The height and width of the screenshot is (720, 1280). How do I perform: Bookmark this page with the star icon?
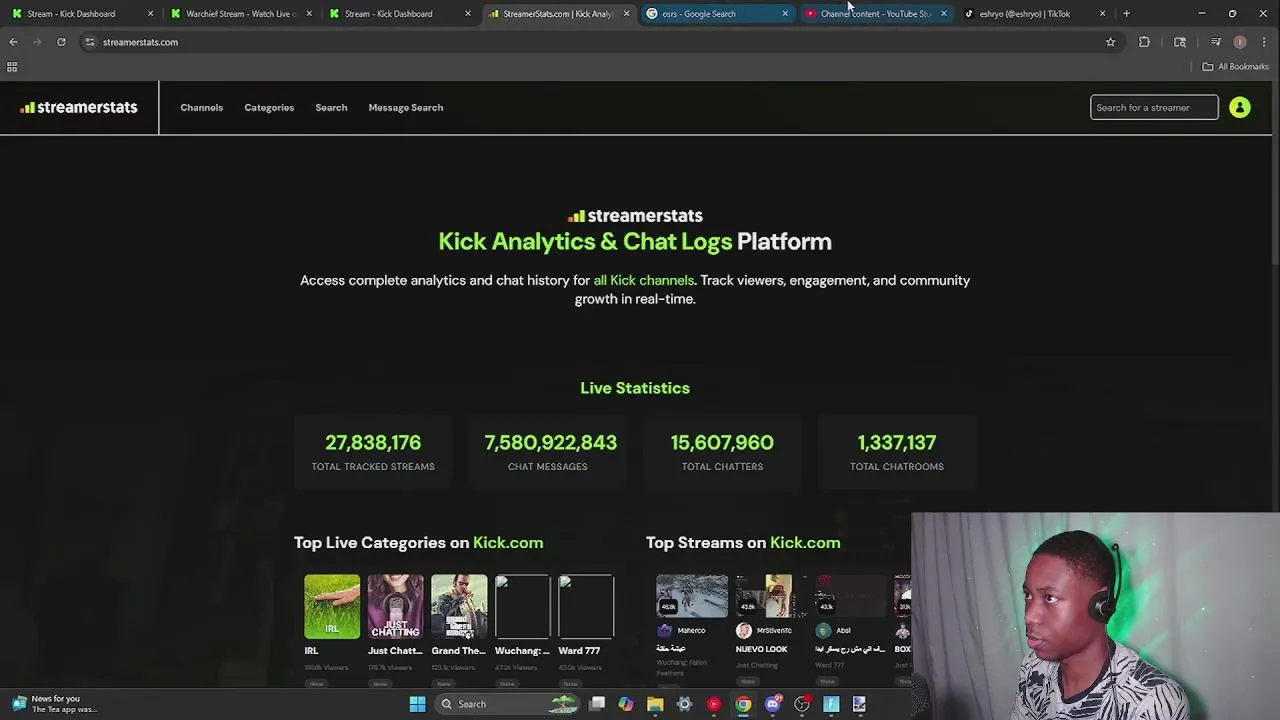1110,42
